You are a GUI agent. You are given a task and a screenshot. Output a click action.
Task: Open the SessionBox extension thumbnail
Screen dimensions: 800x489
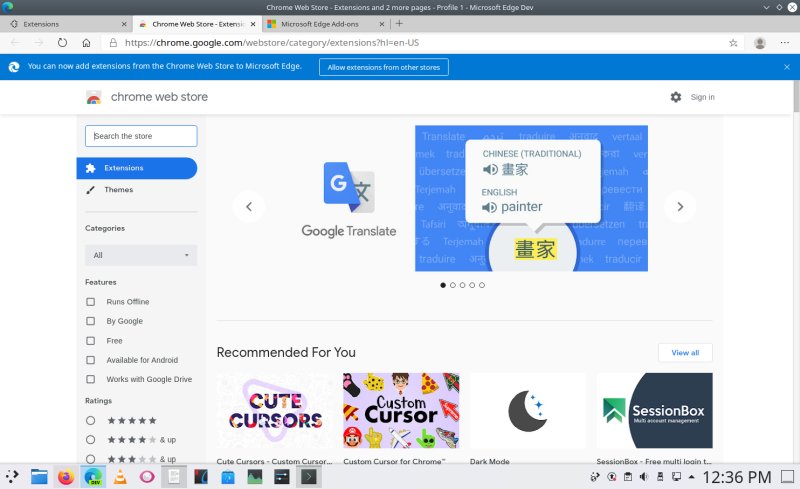click(654, 410)
